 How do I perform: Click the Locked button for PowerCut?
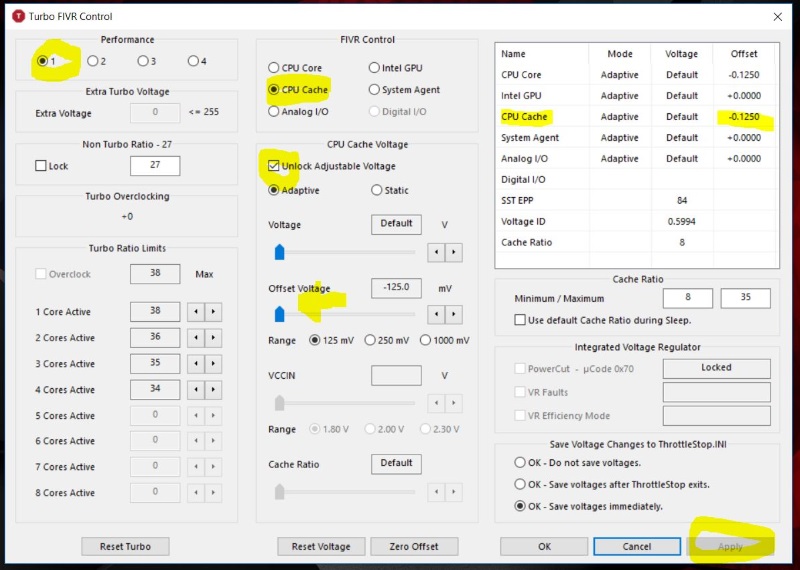(716, 368)
